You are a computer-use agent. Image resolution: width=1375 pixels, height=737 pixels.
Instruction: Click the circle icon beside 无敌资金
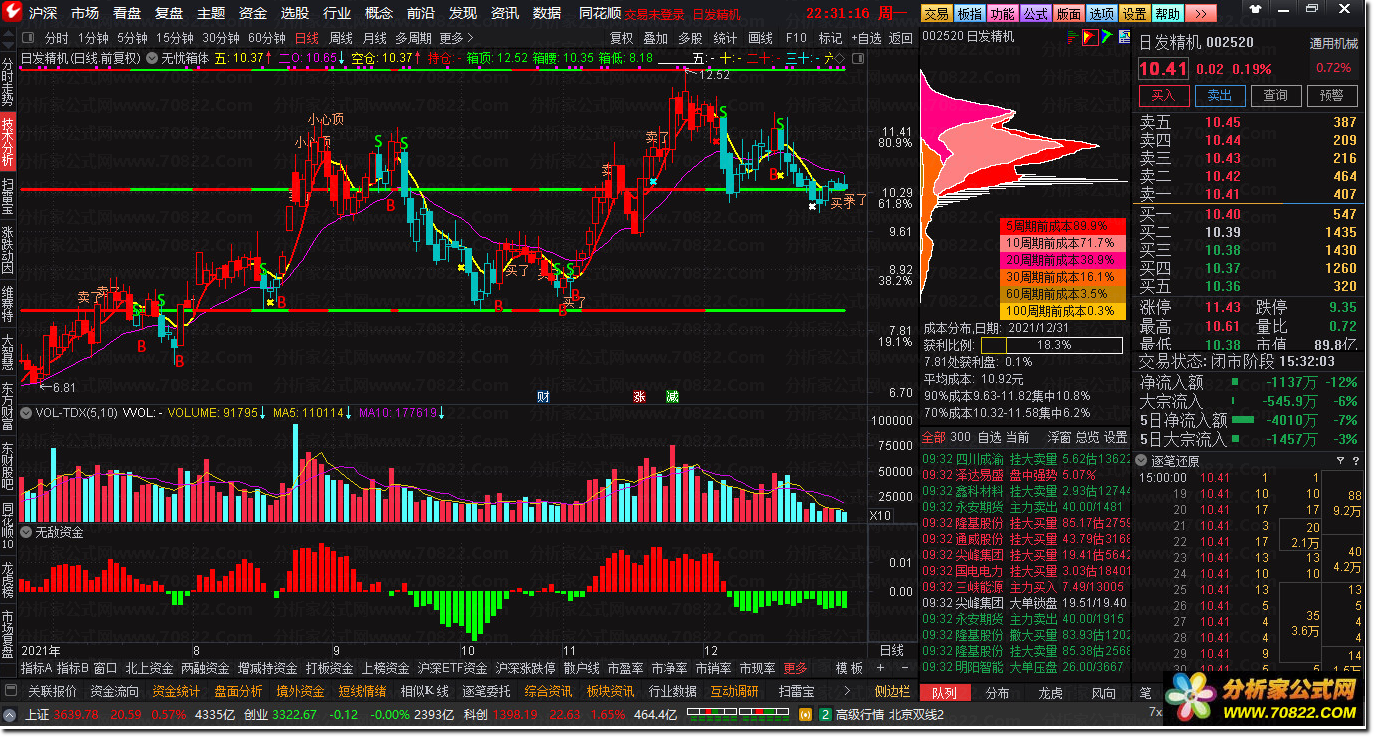click(27, 533)
